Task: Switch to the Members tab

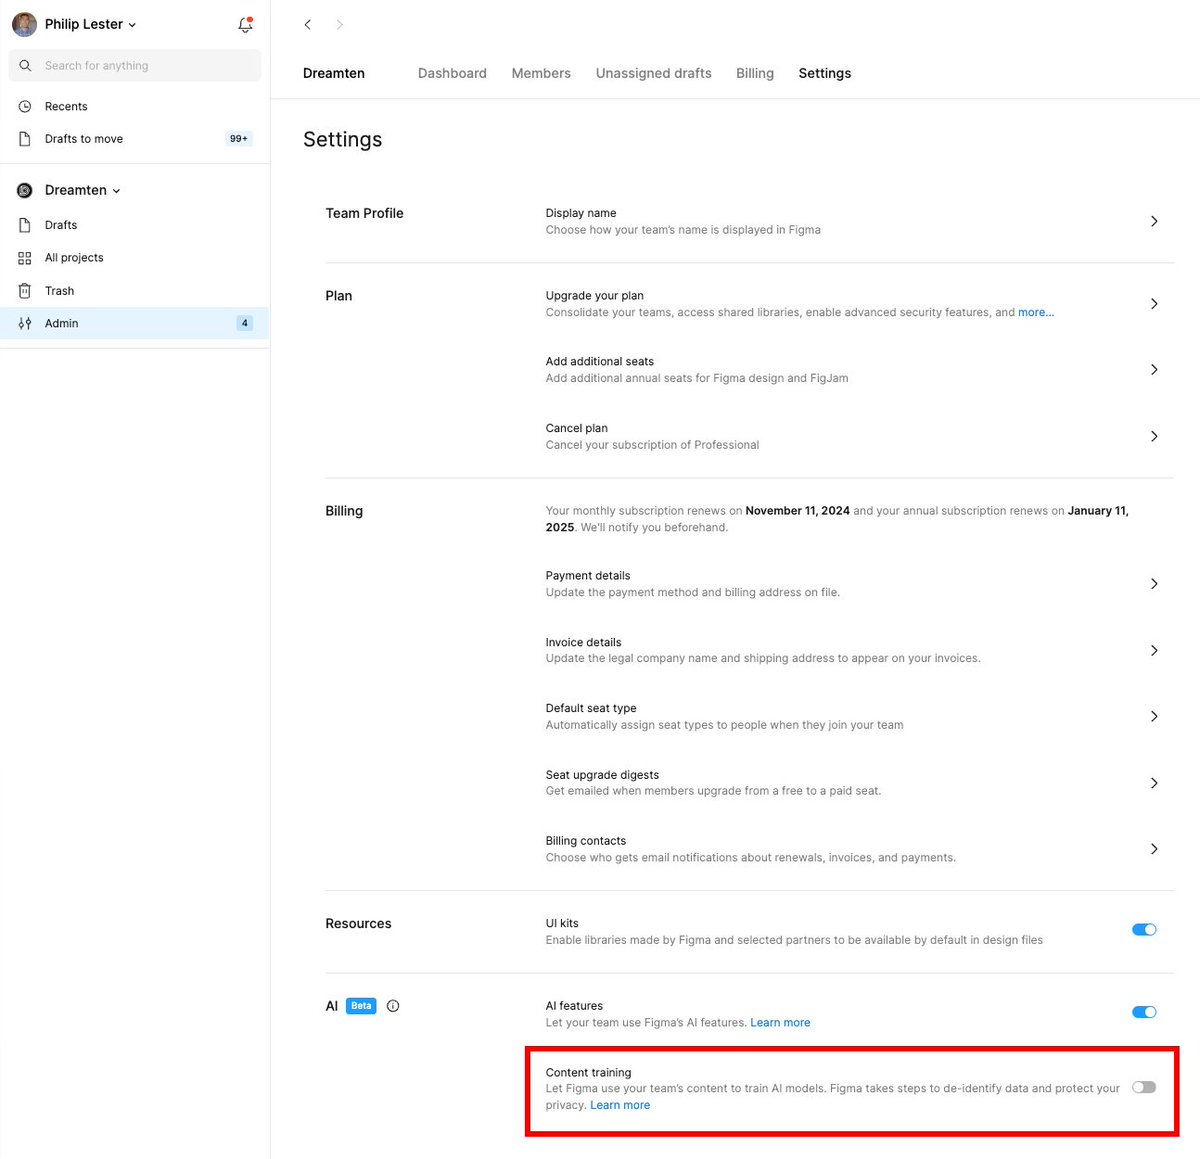Action: point(541,73)
